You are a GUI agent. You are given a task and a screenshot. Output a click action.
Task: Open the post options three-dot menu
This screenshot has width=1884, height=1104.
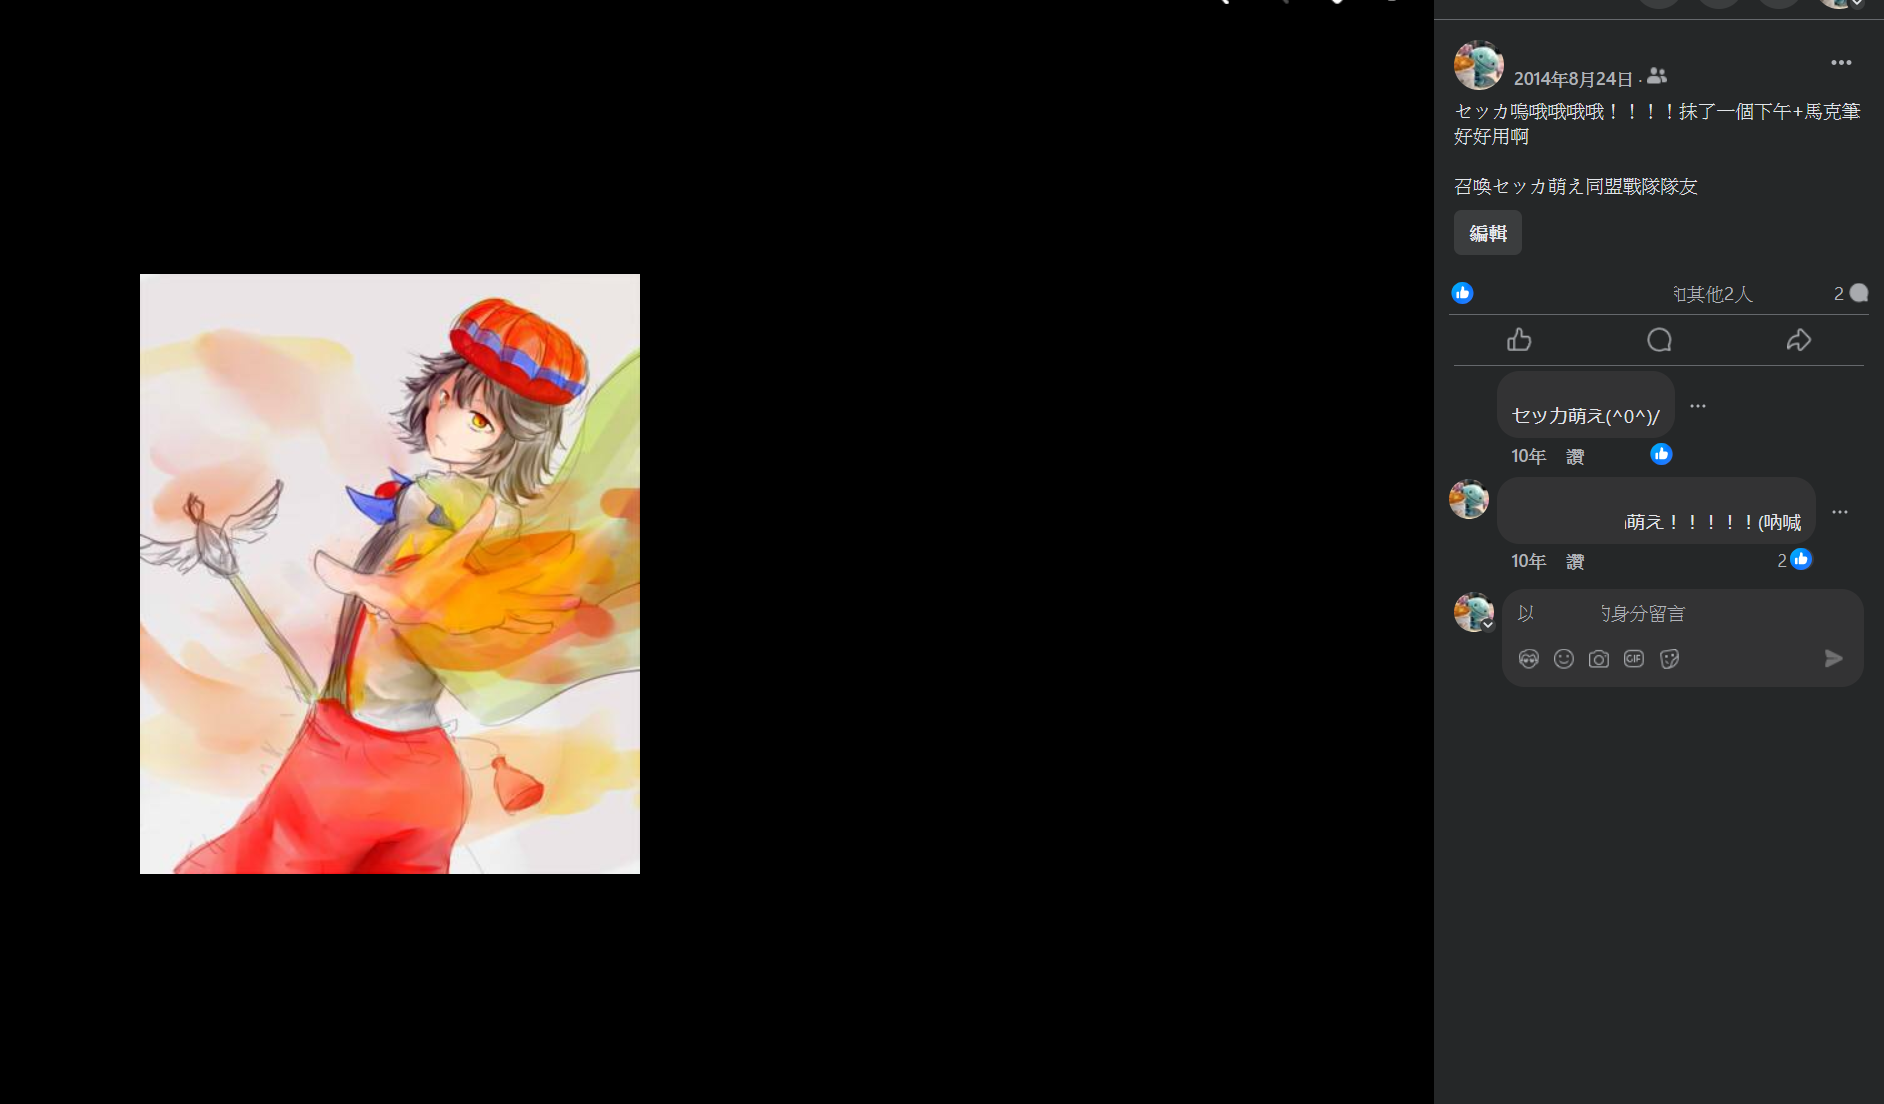point(1841,63)
